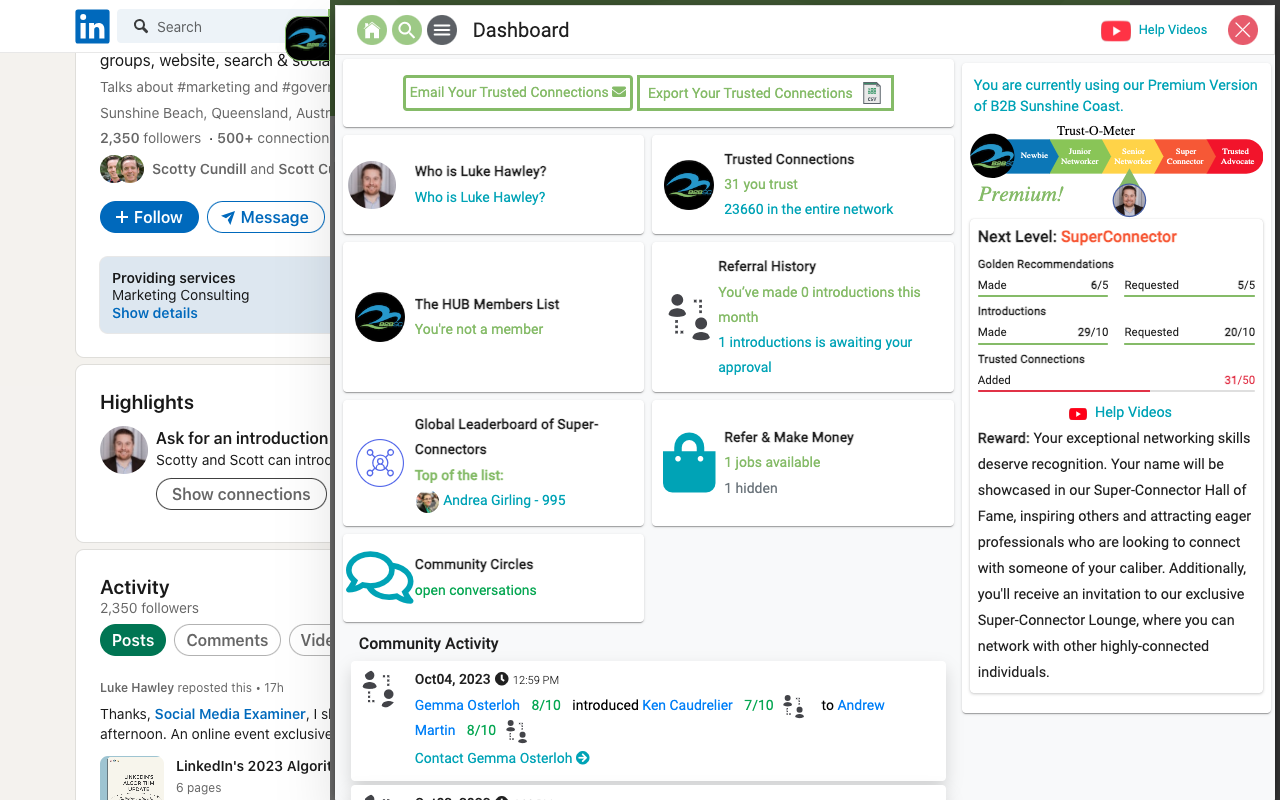Click Luke Hawley's profile photo in the dashboard card
The width and height of the screenshot is (1280, 800).
click(x=372, y=185)
